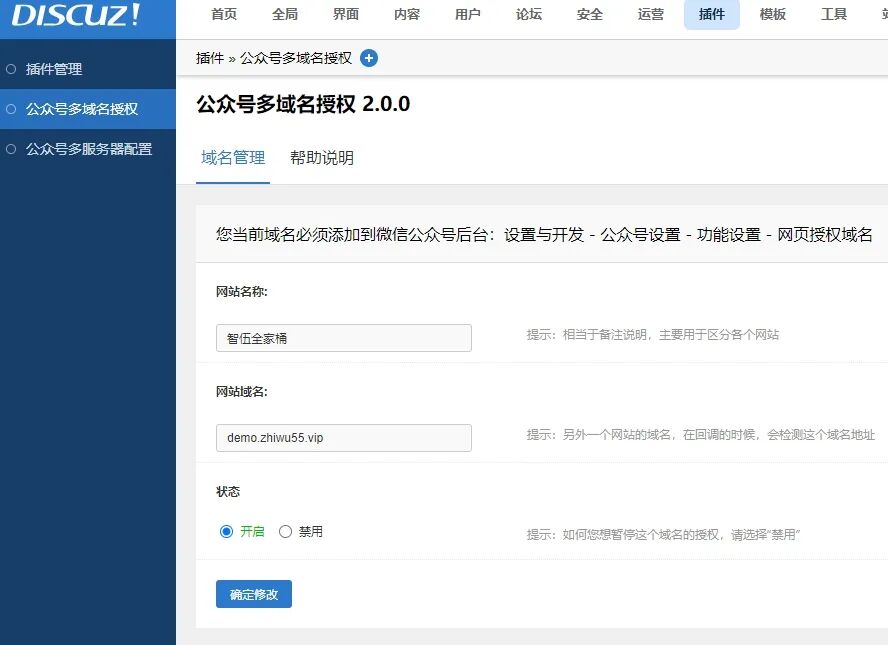Click the 网站域名 input containing demo.zhiwu55.vip
This screenshot has height=645, width=888.
pyautogui.click(x=343, y=437)
